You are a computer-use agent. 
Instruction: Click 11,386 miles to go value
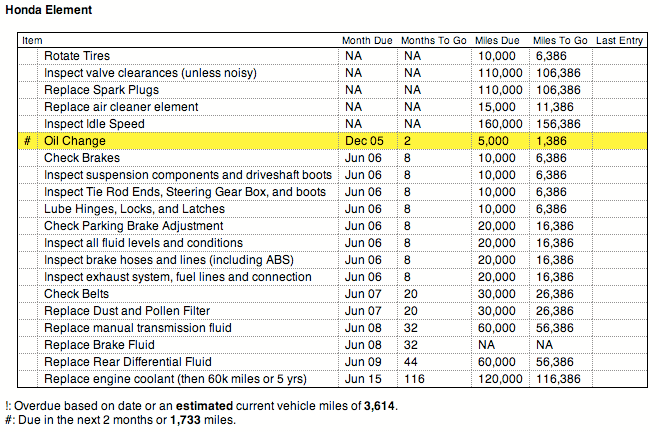pos(555,107)
